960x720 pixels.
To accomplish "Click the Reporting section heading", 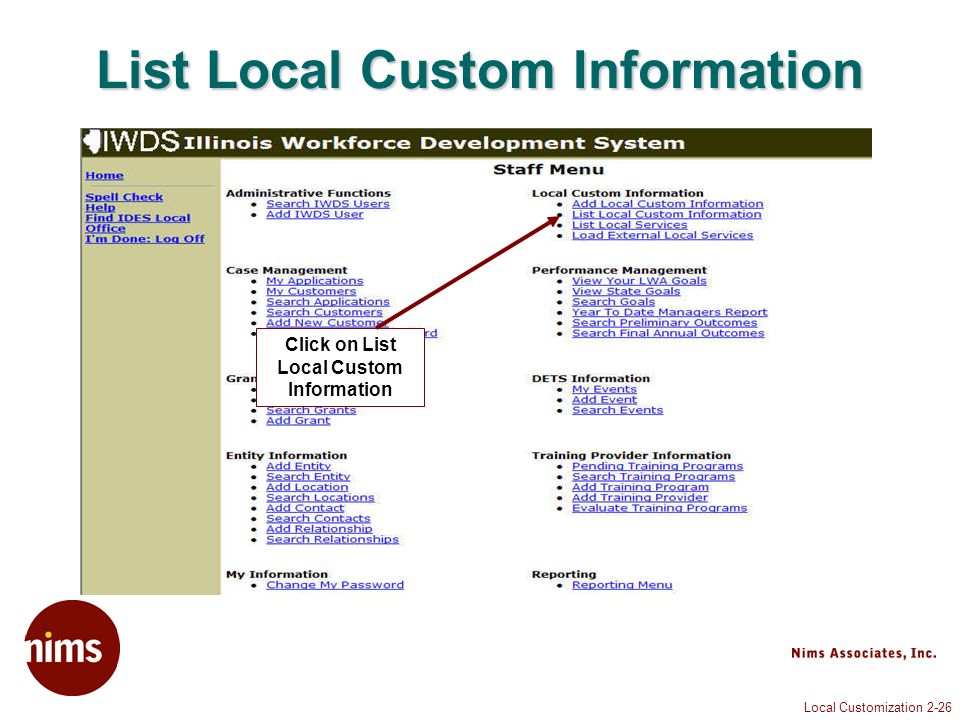I will 564,575.
